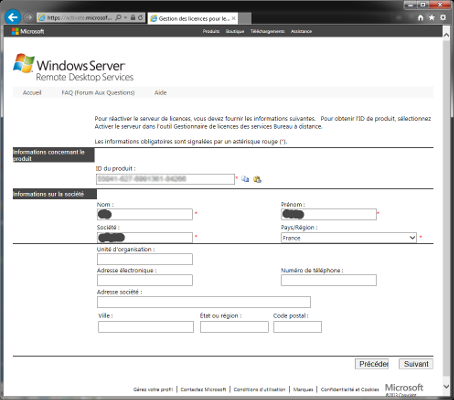Click the Microsoft logo in header bar
The height and width of the screenshot is (400, 454).
coord(28,31)
